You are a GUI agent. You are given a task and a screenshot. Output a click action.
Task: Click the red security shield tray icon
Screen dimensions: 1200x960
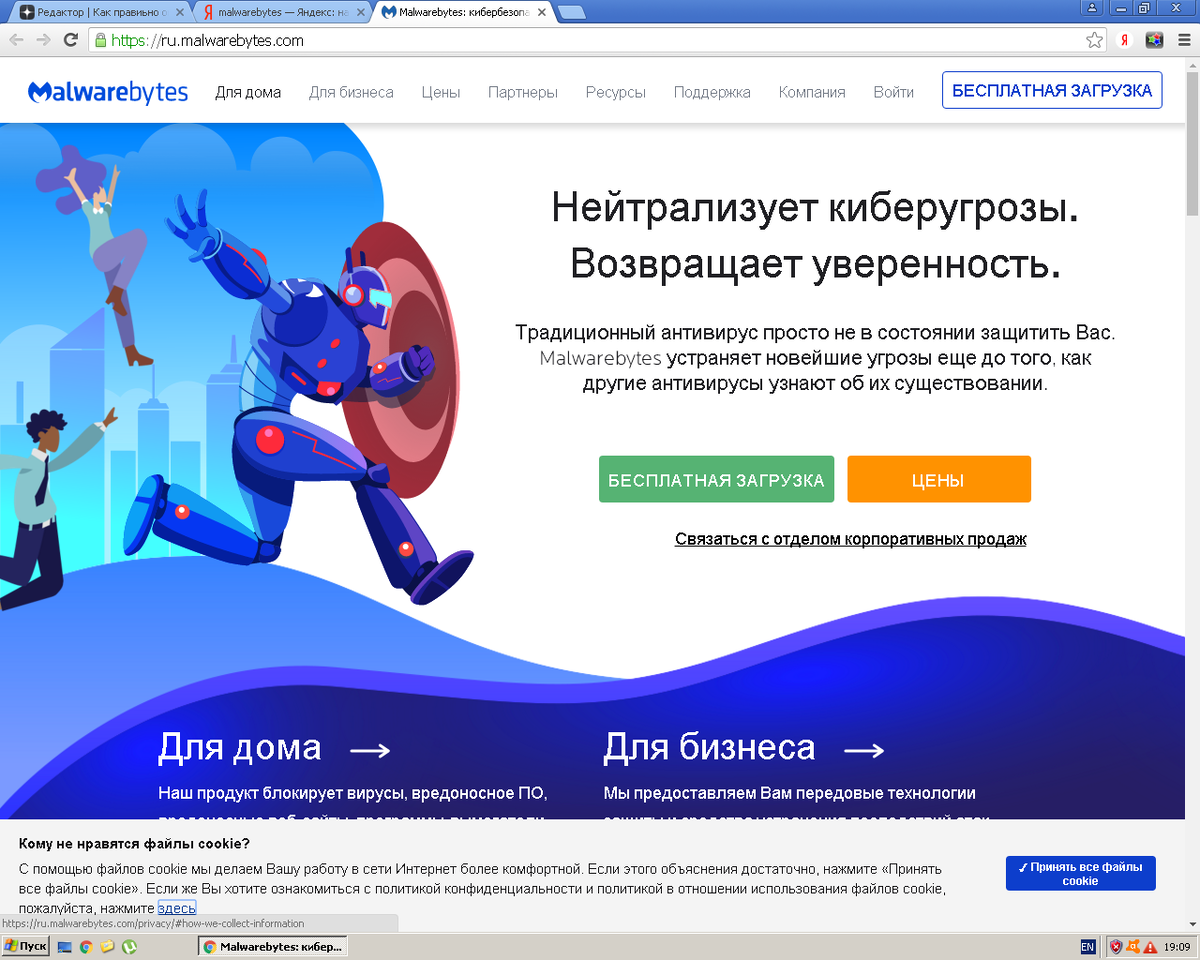tap(1116, 946)
